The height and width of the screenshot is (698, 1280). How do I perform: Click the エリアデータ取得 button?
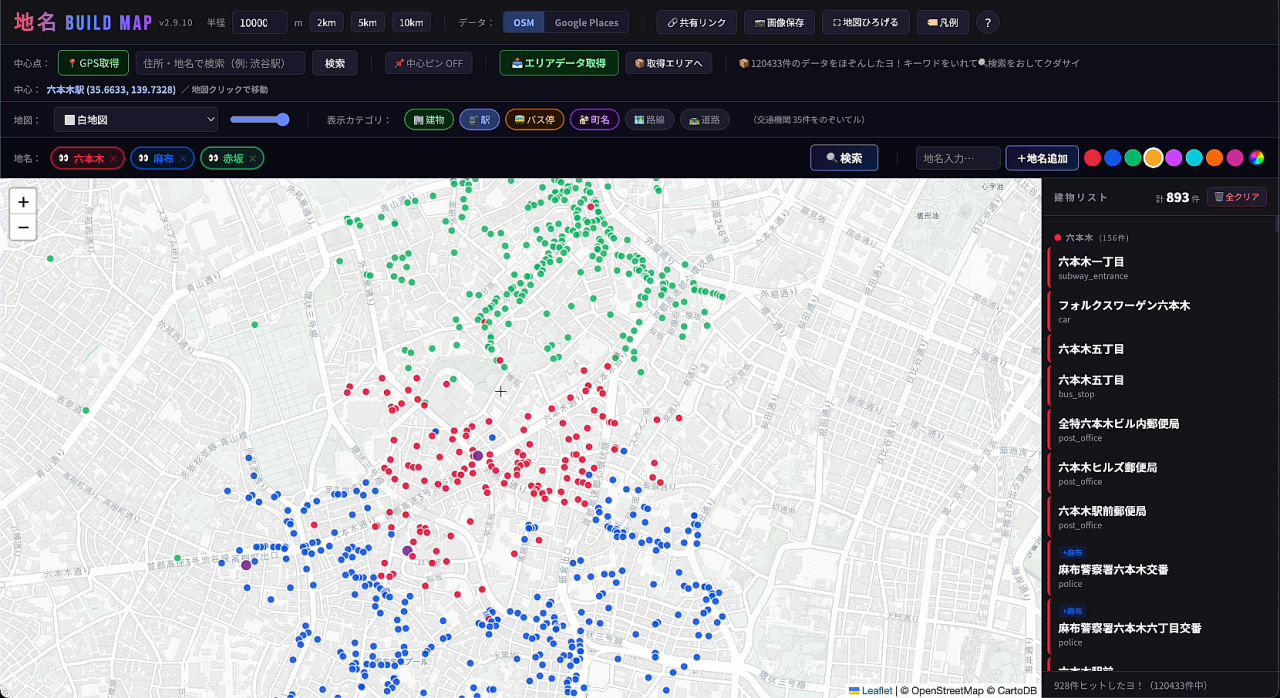[x=559, y=63]
